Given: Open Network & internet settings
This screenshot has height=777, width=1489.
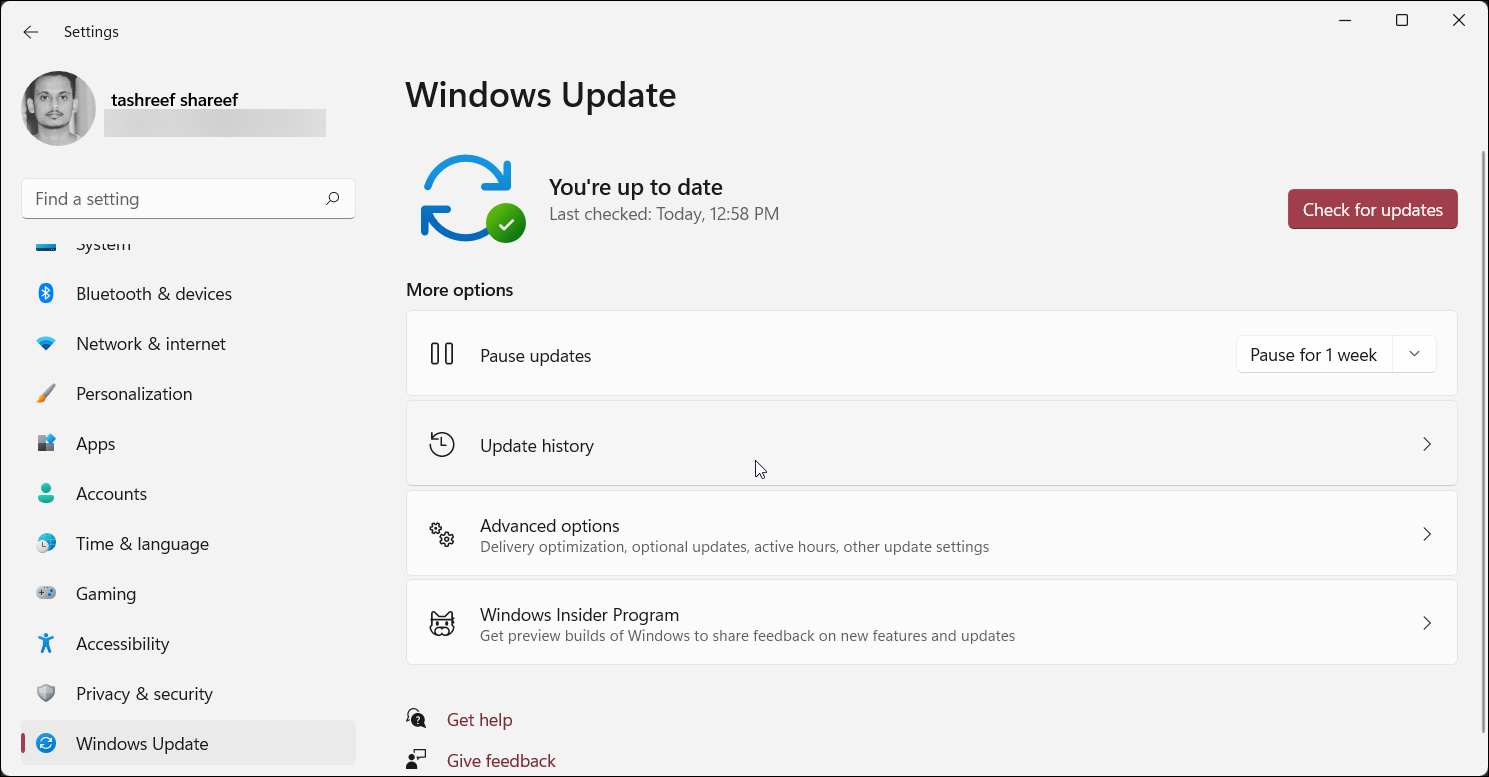Looking at the screenshot, I should 188,343.
